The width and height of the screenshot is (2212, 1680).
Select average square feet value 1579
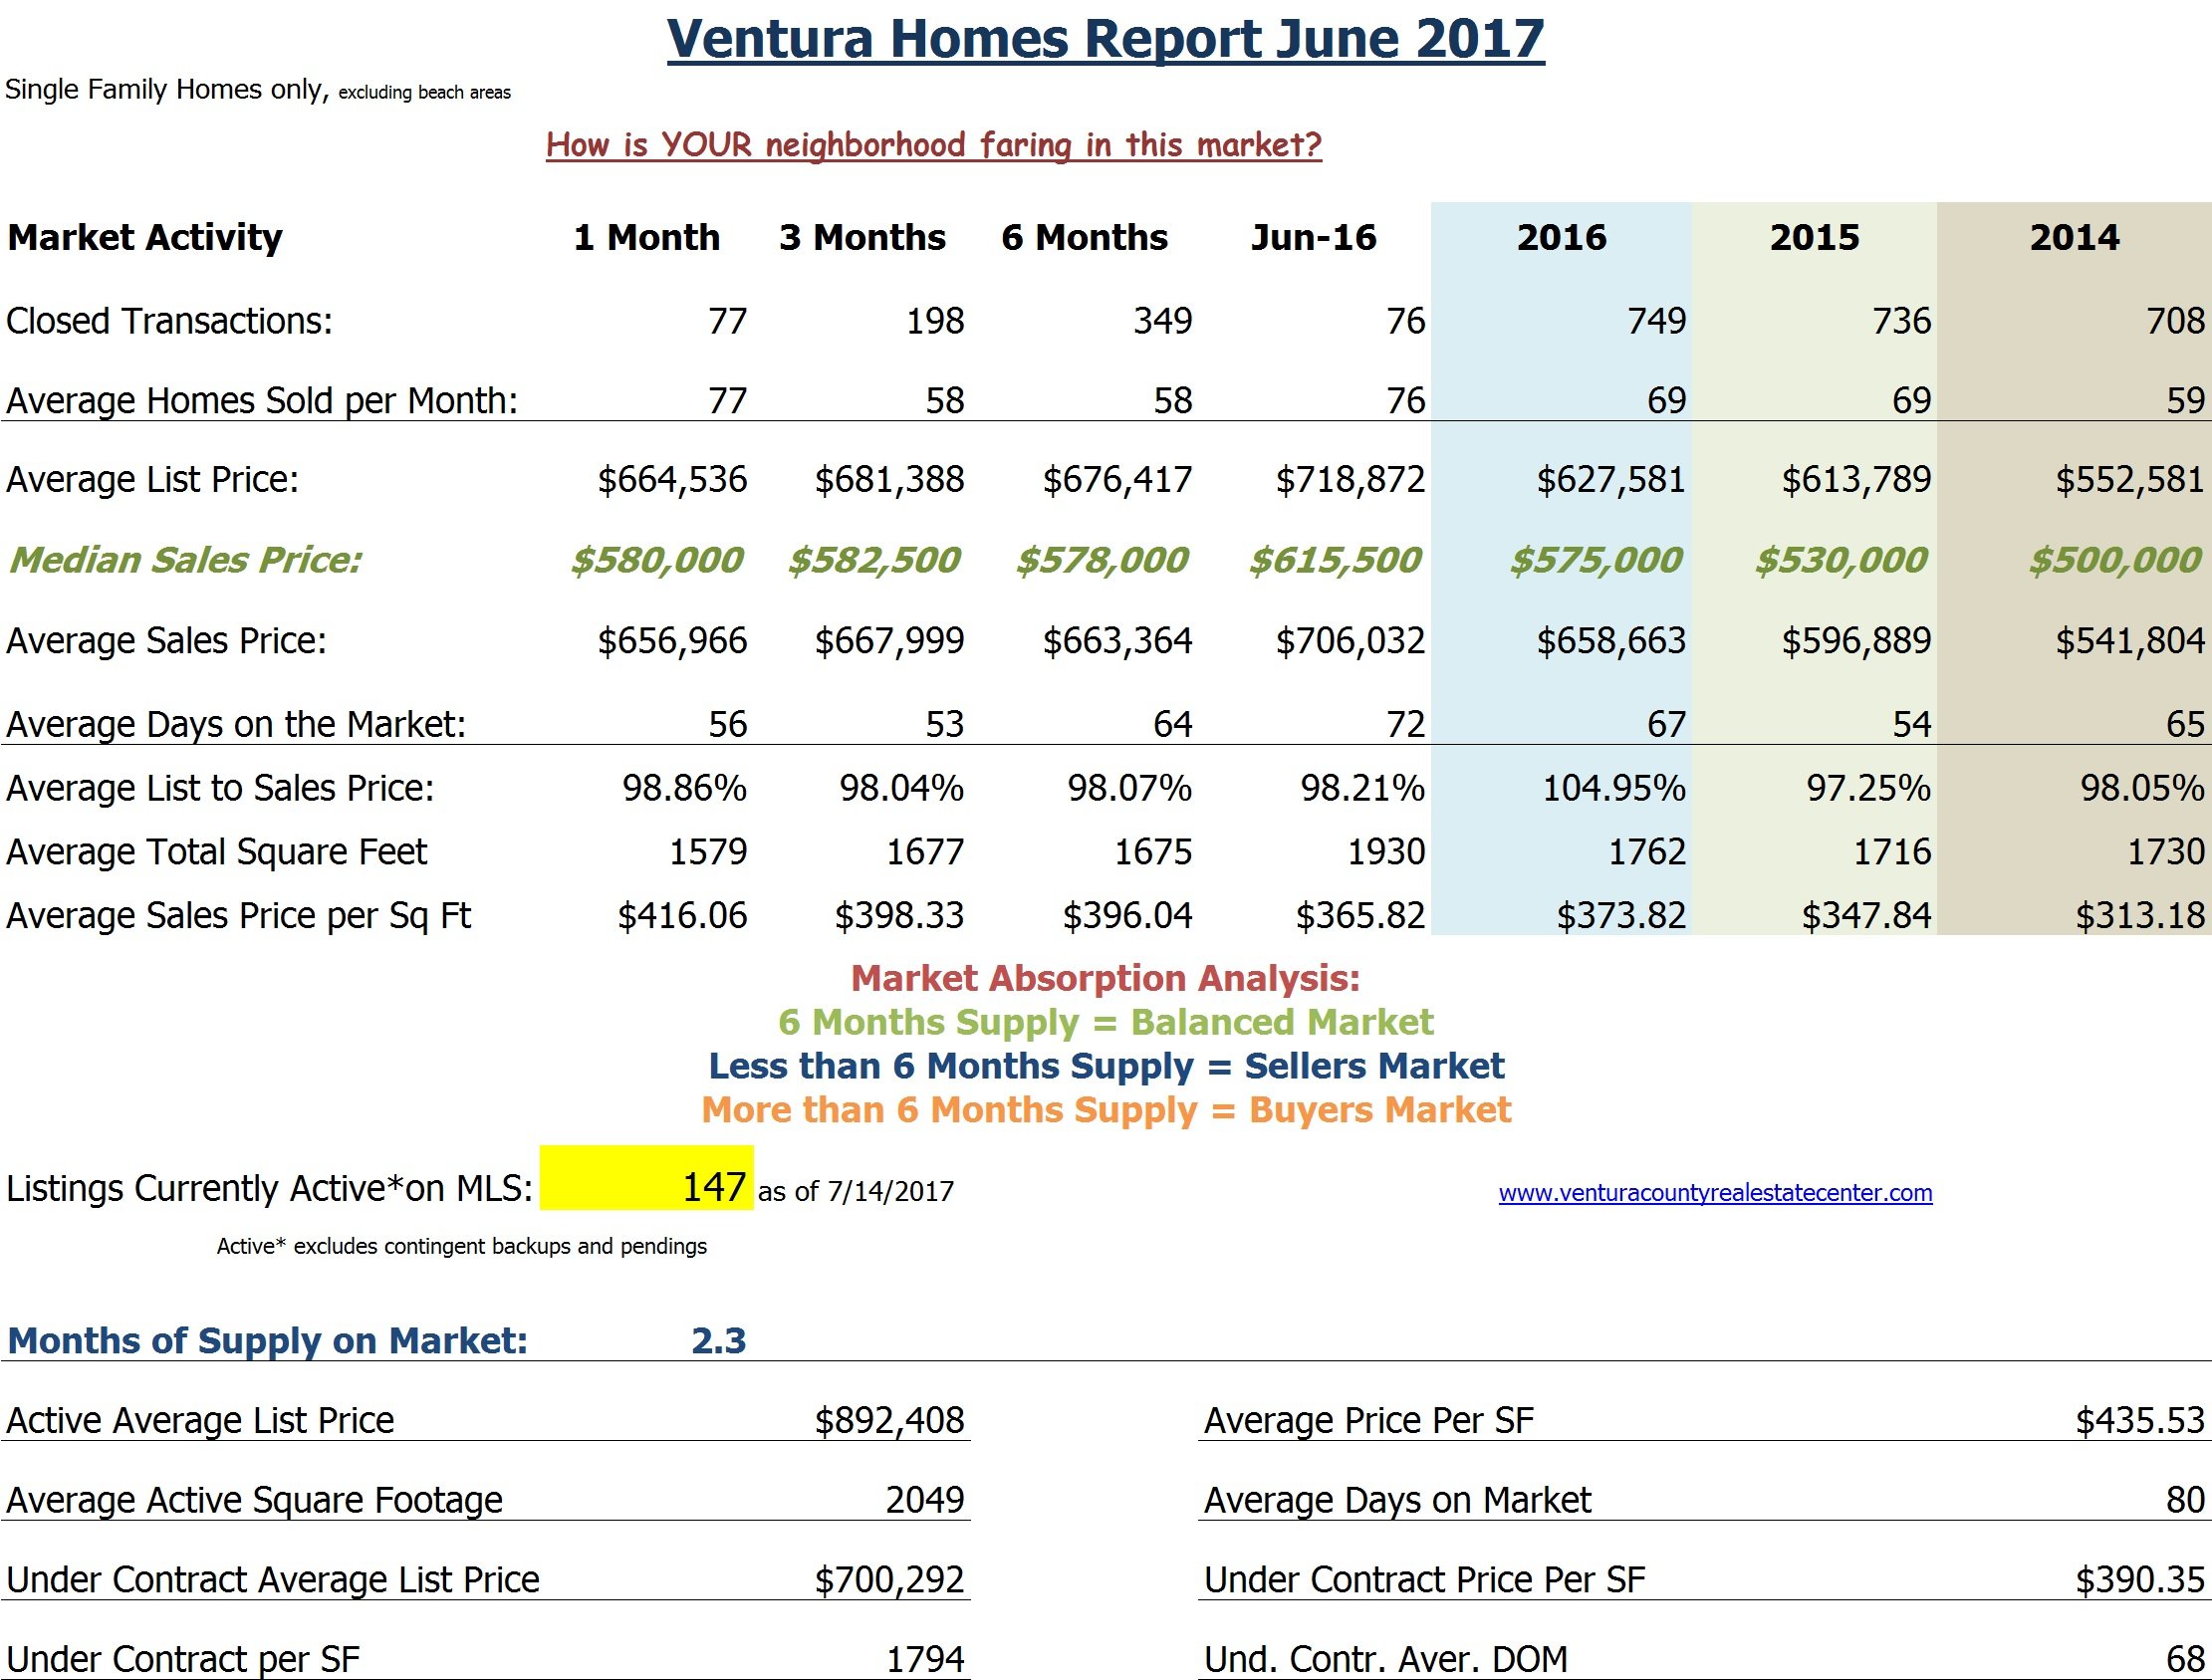[708, 852]
